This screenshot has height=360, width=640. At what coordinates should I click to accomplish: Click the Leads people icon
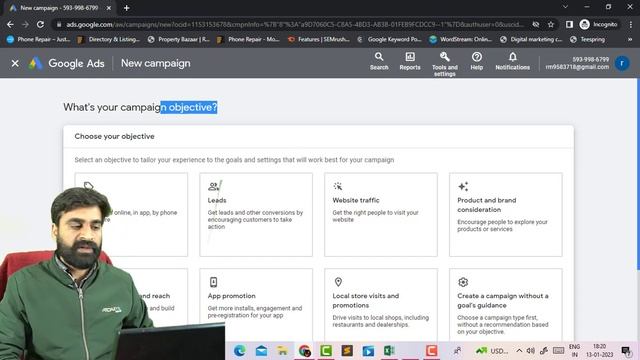click(213, 187)
